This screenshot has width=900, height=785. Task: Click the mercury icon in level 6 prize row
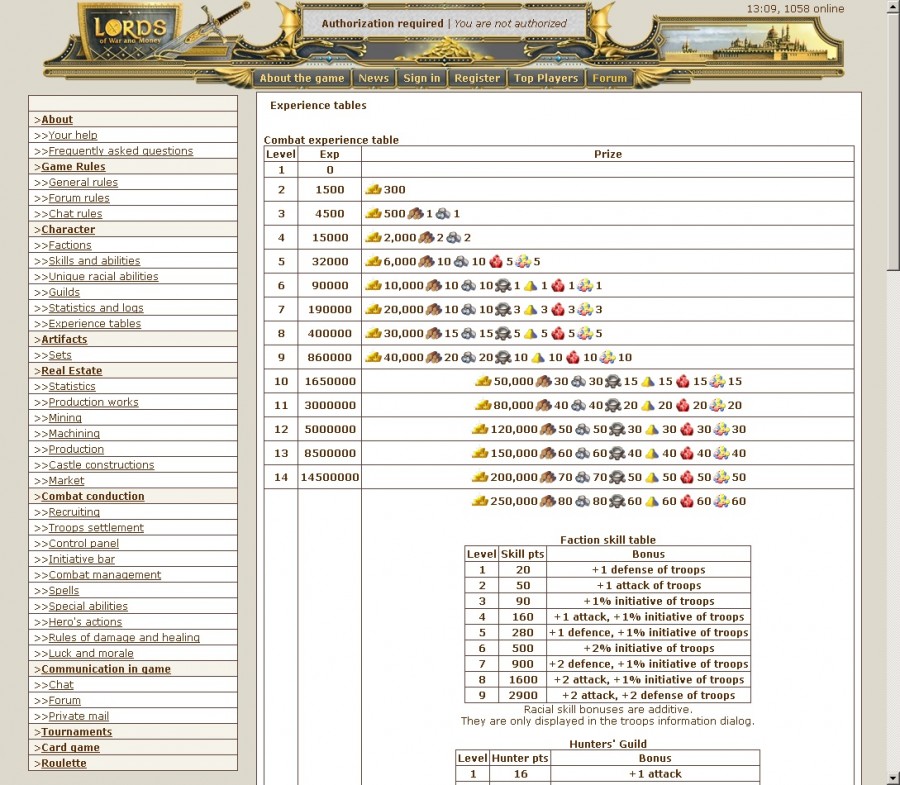503,286
